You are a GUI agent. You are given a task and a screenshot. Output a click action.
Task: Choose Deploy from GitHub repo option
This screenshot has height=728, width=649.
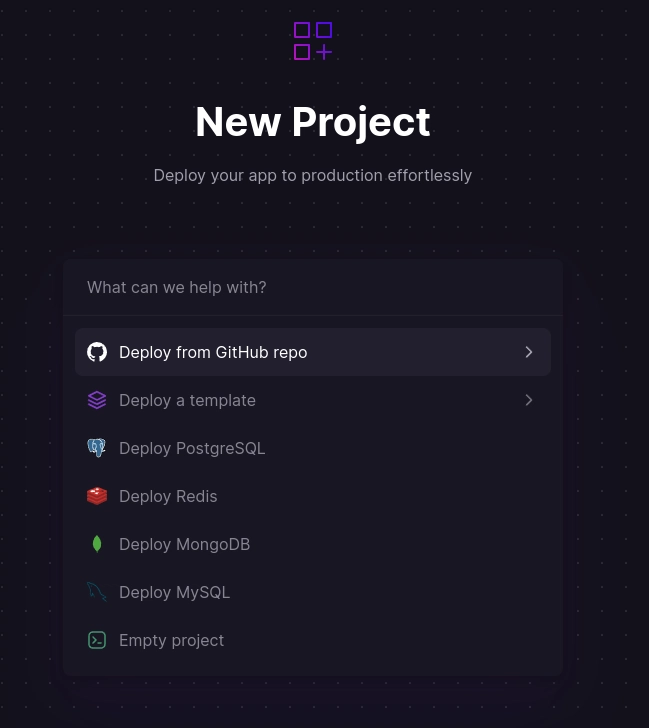click(x=313, y=352)
